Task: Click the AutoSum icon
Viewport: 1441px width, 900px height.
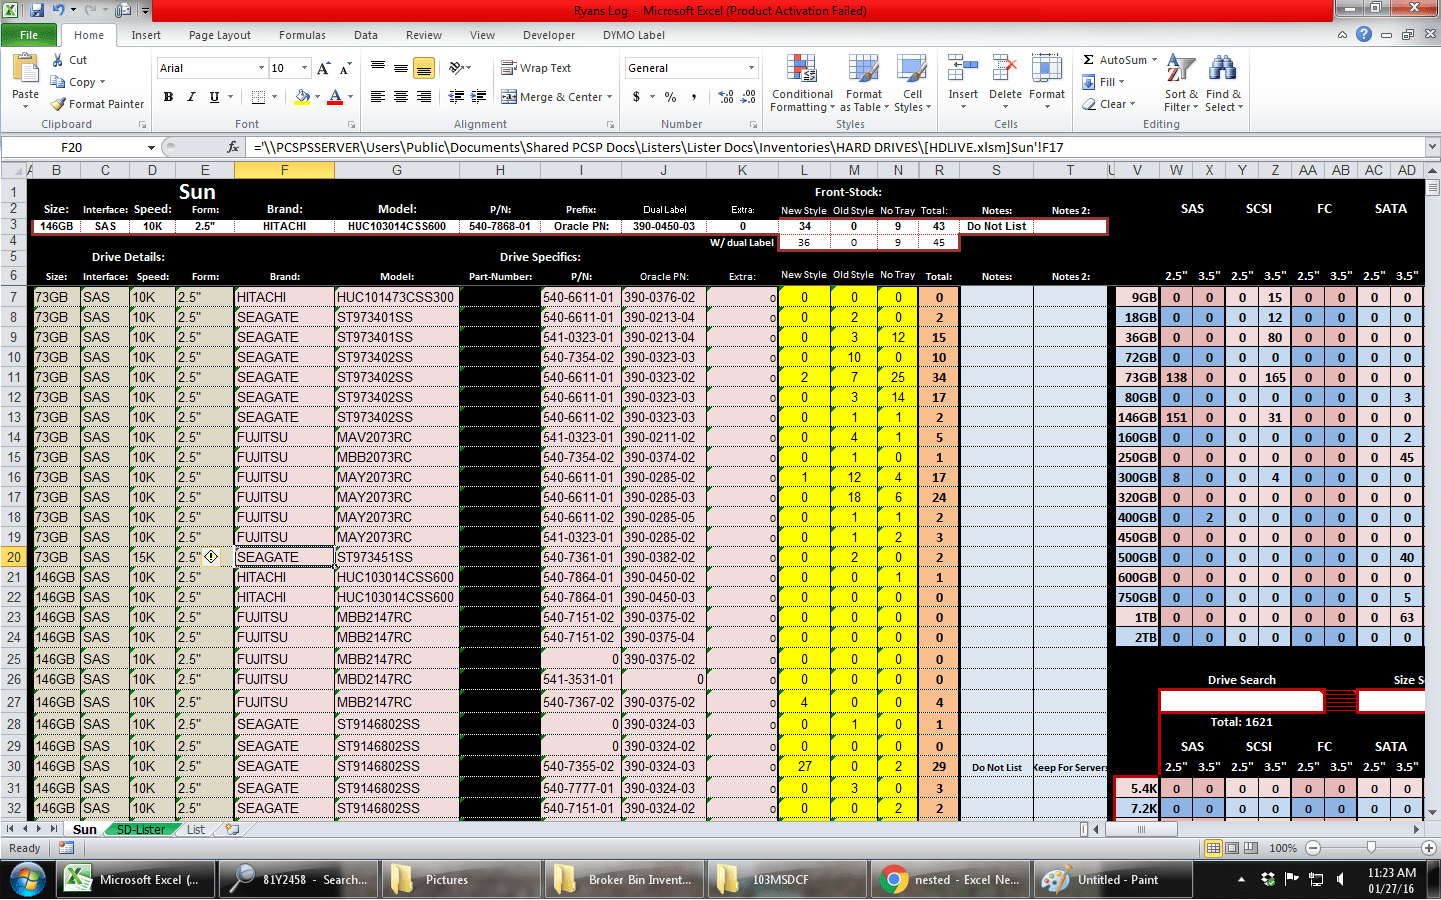Action: coord(1113,59)
